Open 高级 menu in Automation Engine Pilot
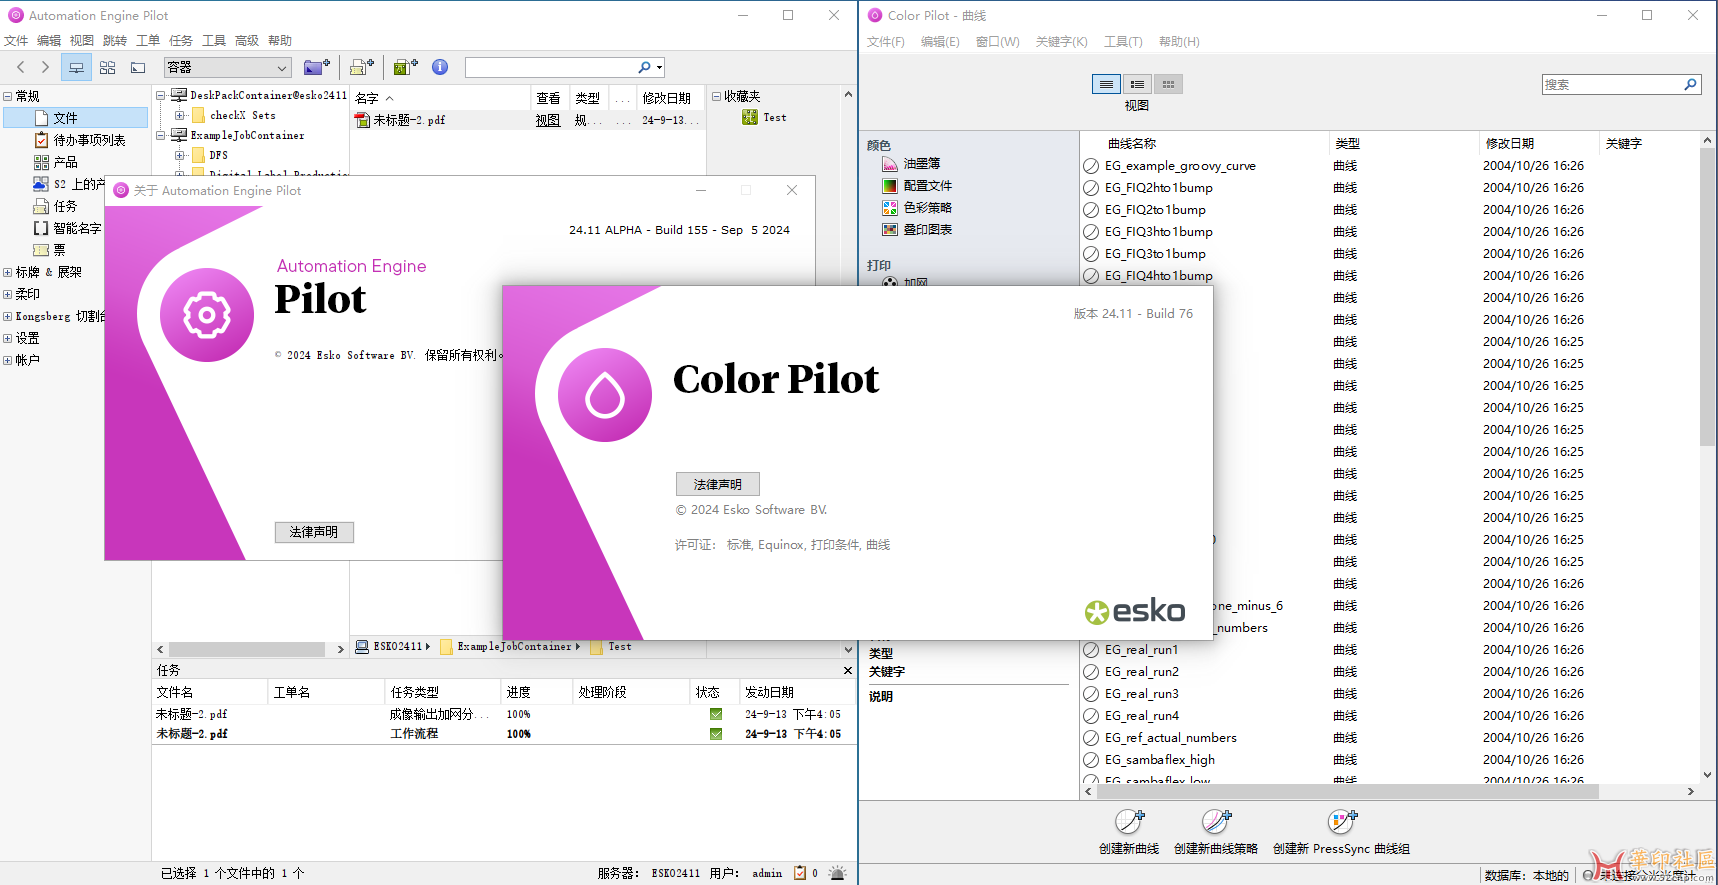The height and width of the screenshot is (885, 1718). tap(247, 41)
